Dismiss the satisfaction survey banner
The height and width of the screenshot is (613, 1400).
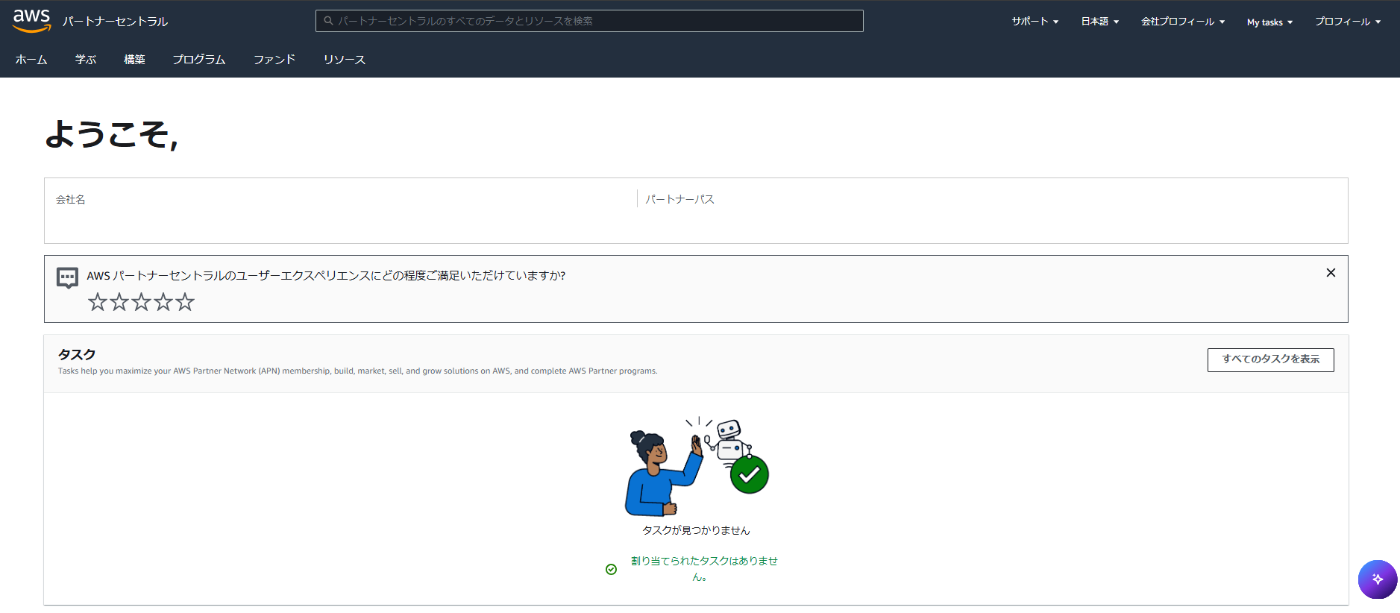[x=1330, y=272]
